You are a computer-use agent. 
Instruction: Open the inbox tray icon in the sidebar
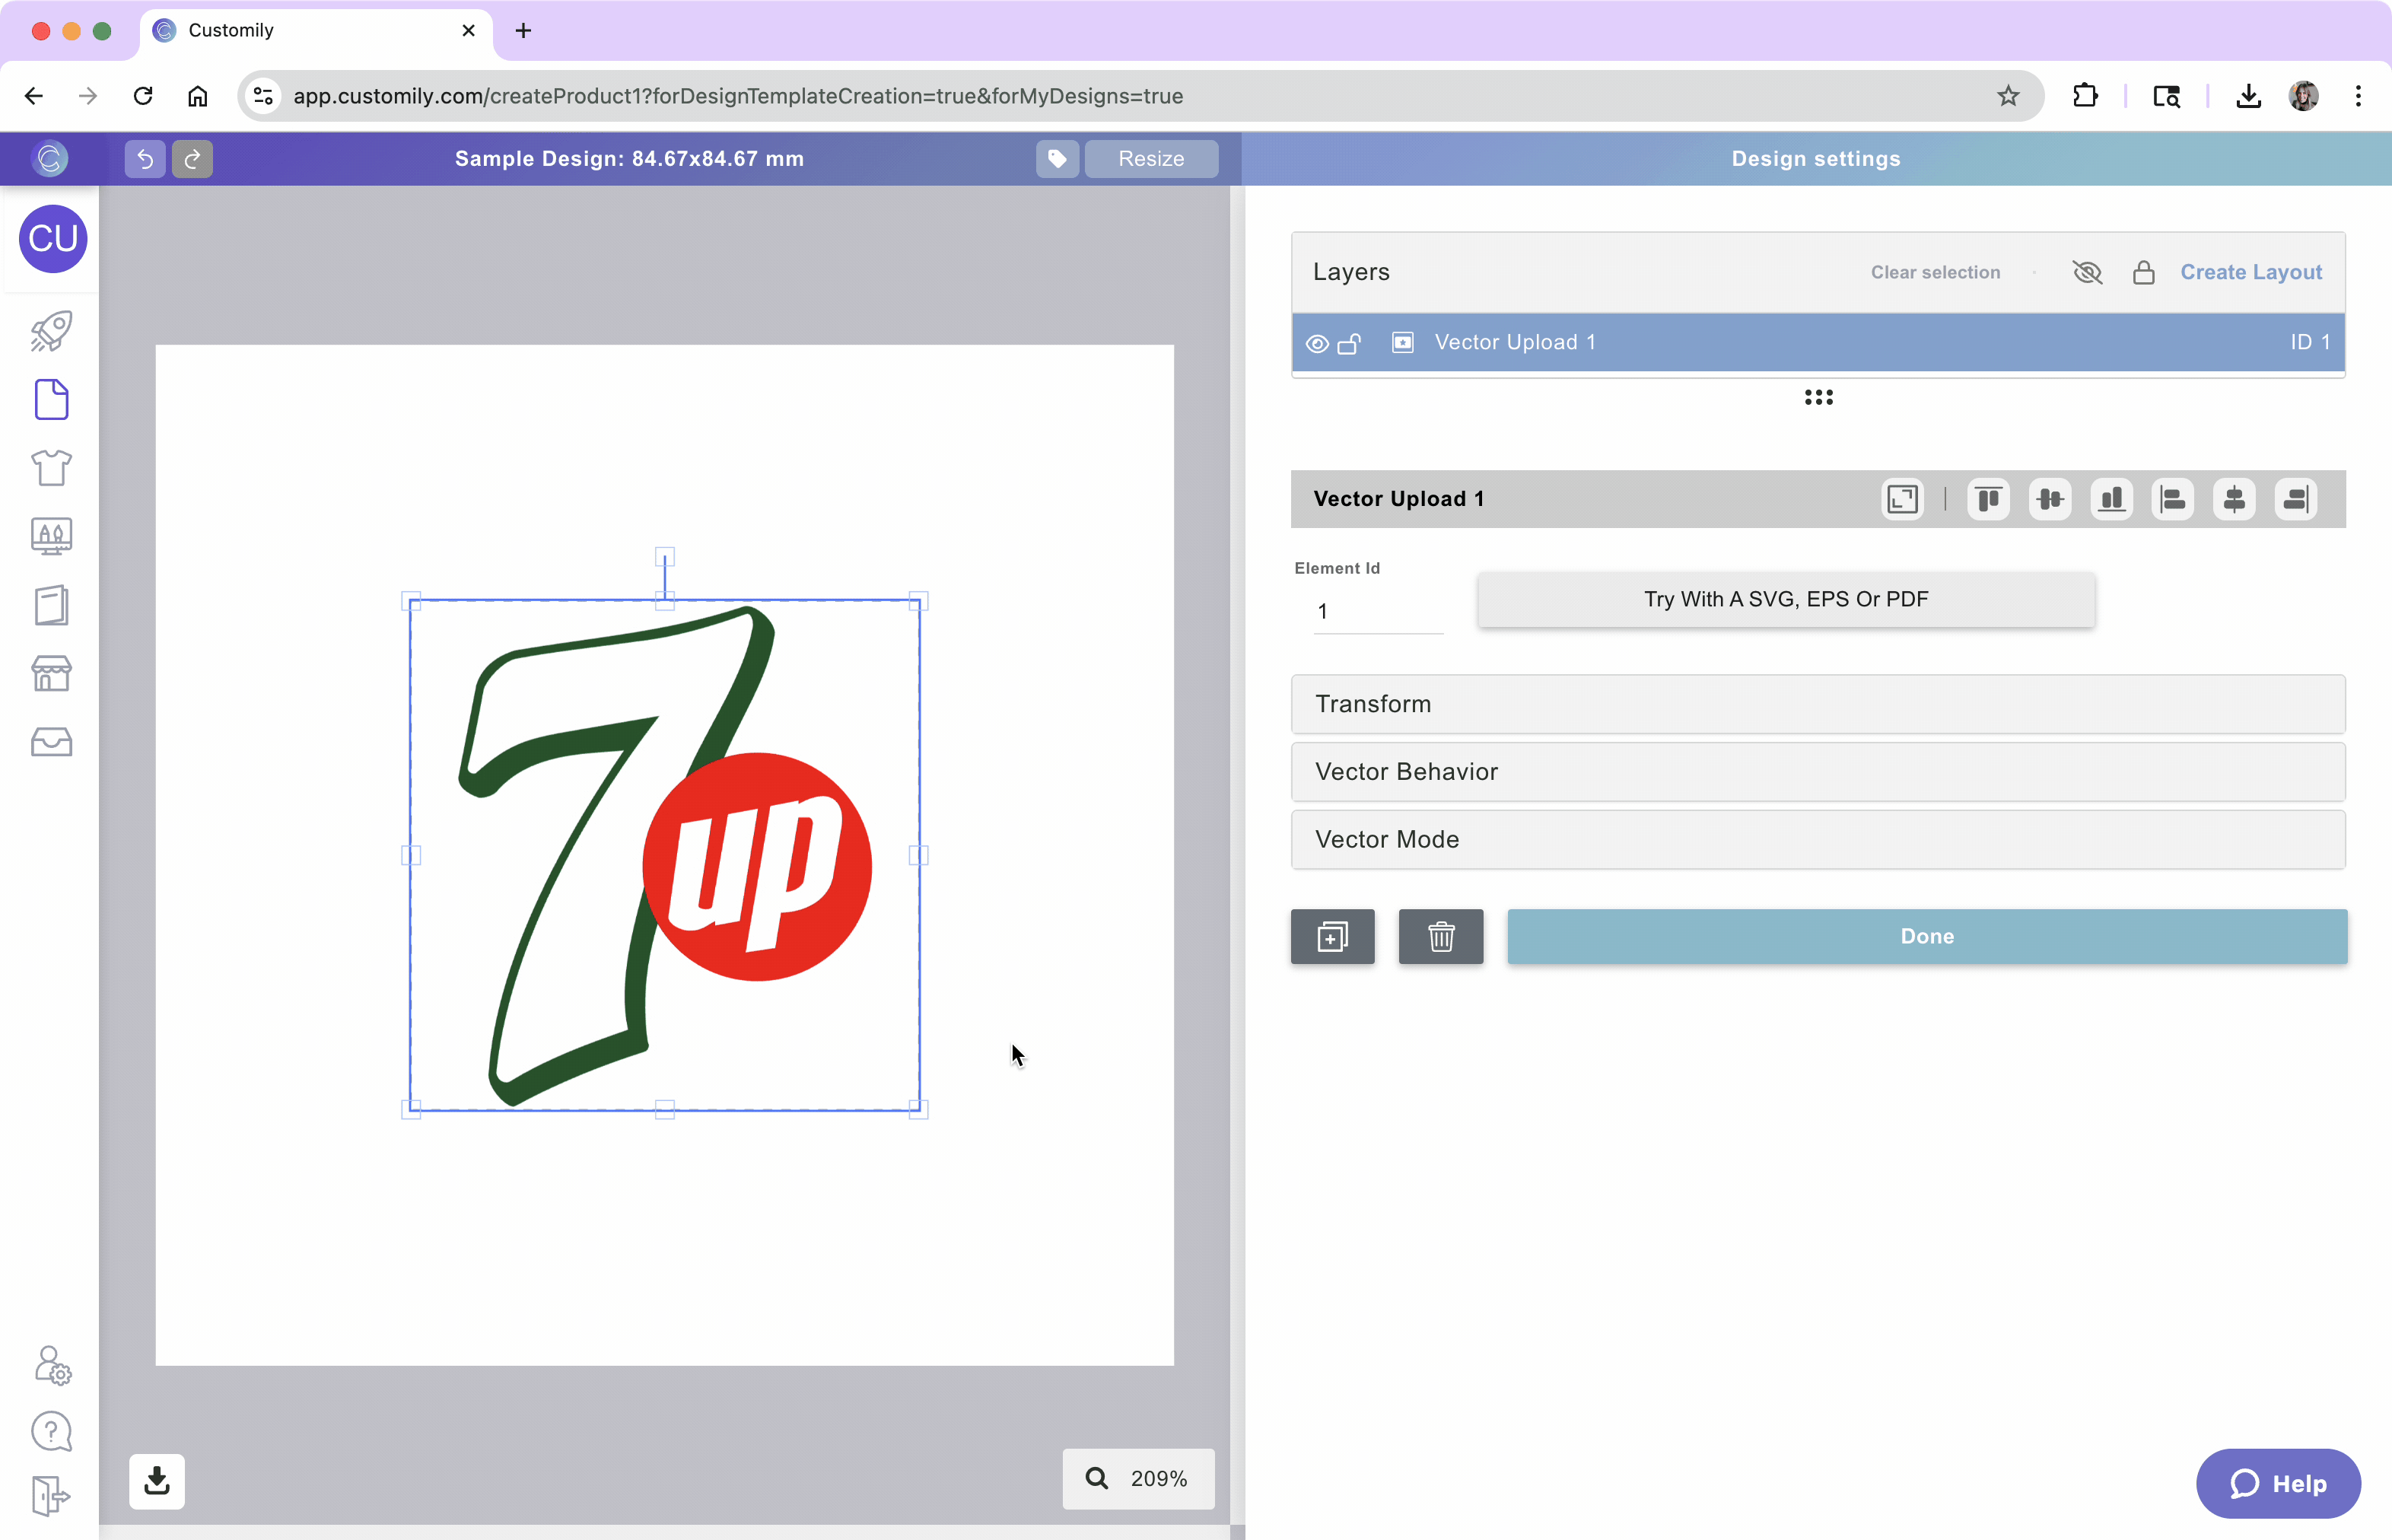[51, 742]
